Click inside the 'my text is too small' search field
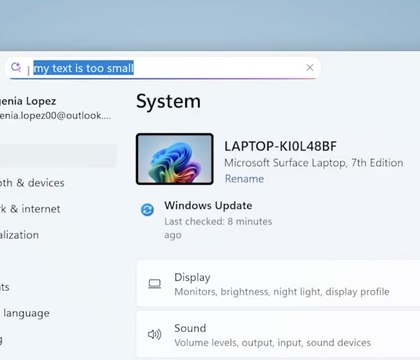Screen dimensions: 420x360 162,68
